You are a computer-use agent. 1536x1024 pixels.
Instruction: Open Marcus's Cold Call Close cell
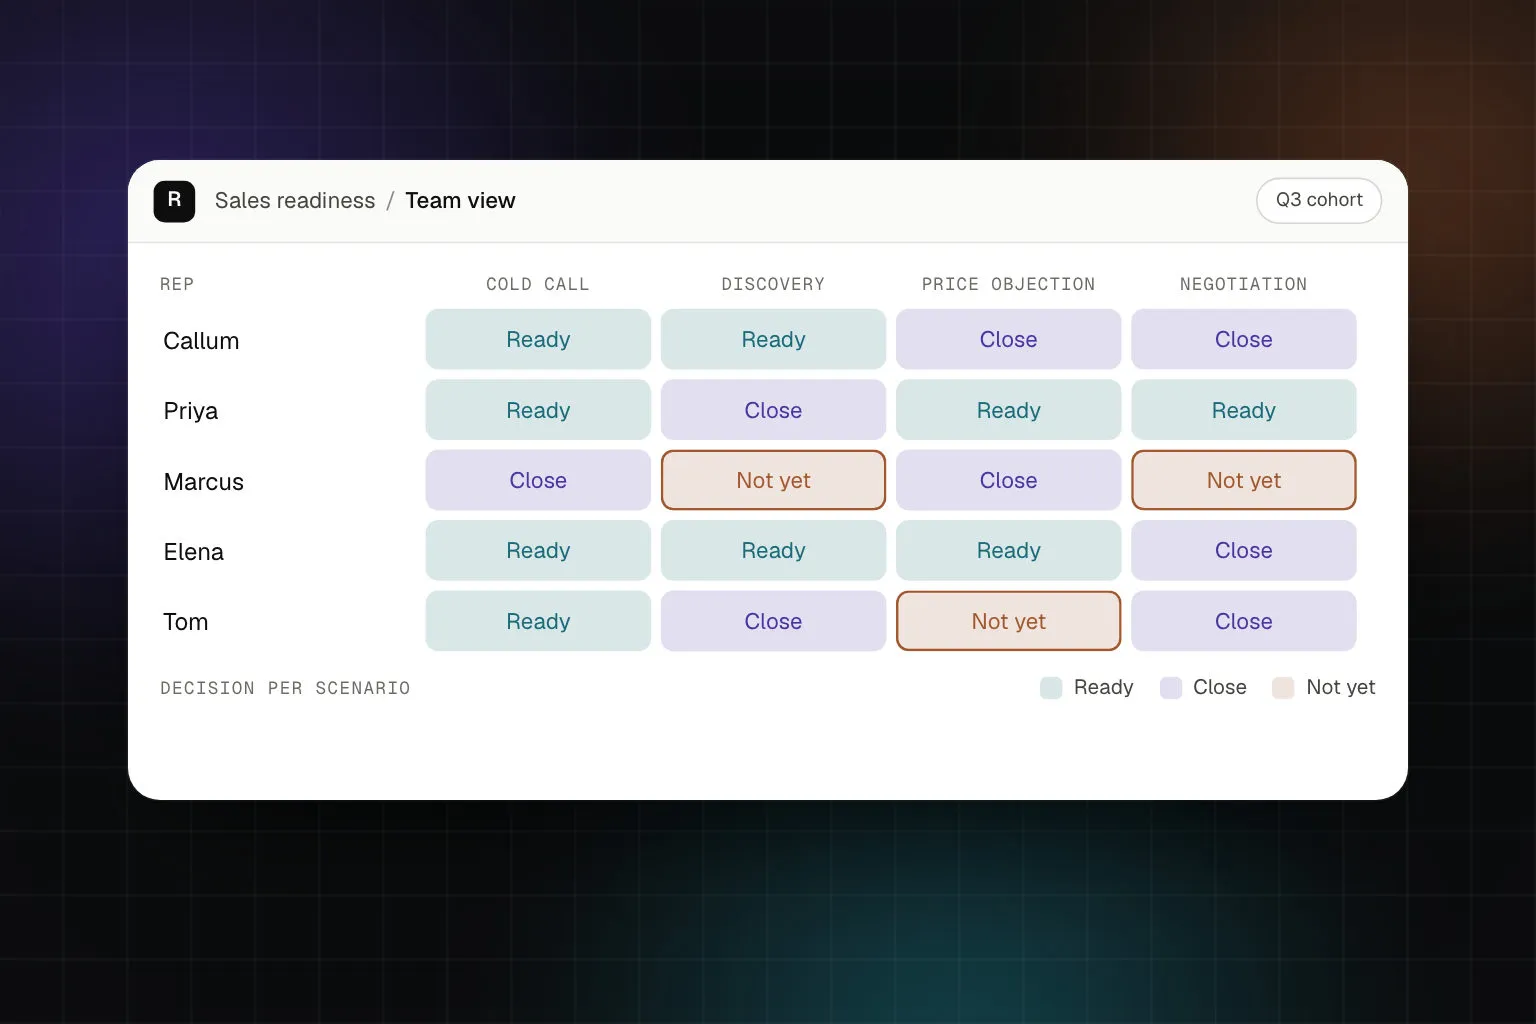coord(538,480)
